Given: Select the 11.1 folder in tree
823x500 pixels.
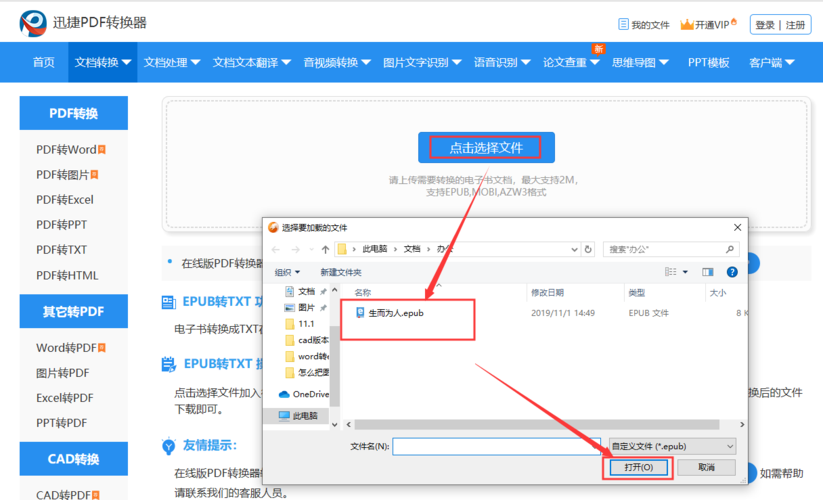Looking at the screenshot, I should click(300, 324).
